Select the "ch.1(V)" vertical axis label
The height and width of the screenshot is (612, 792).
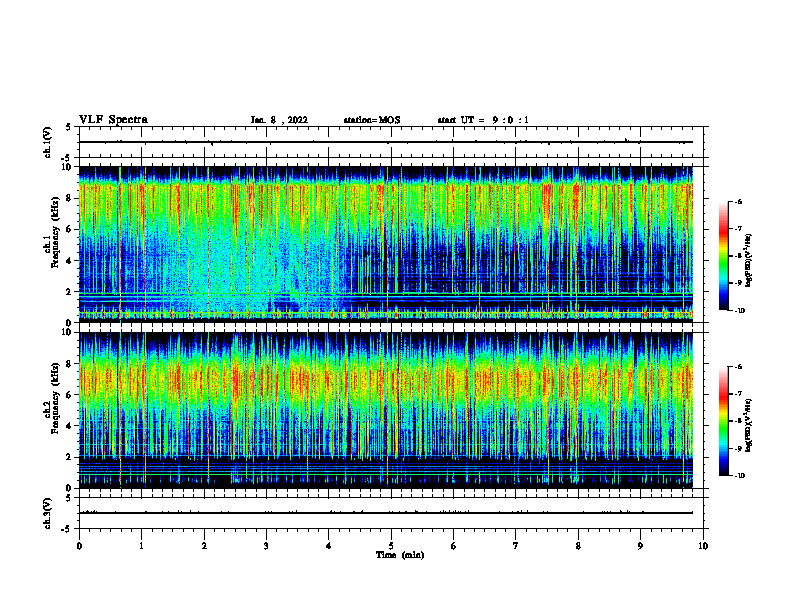point(48,142)
